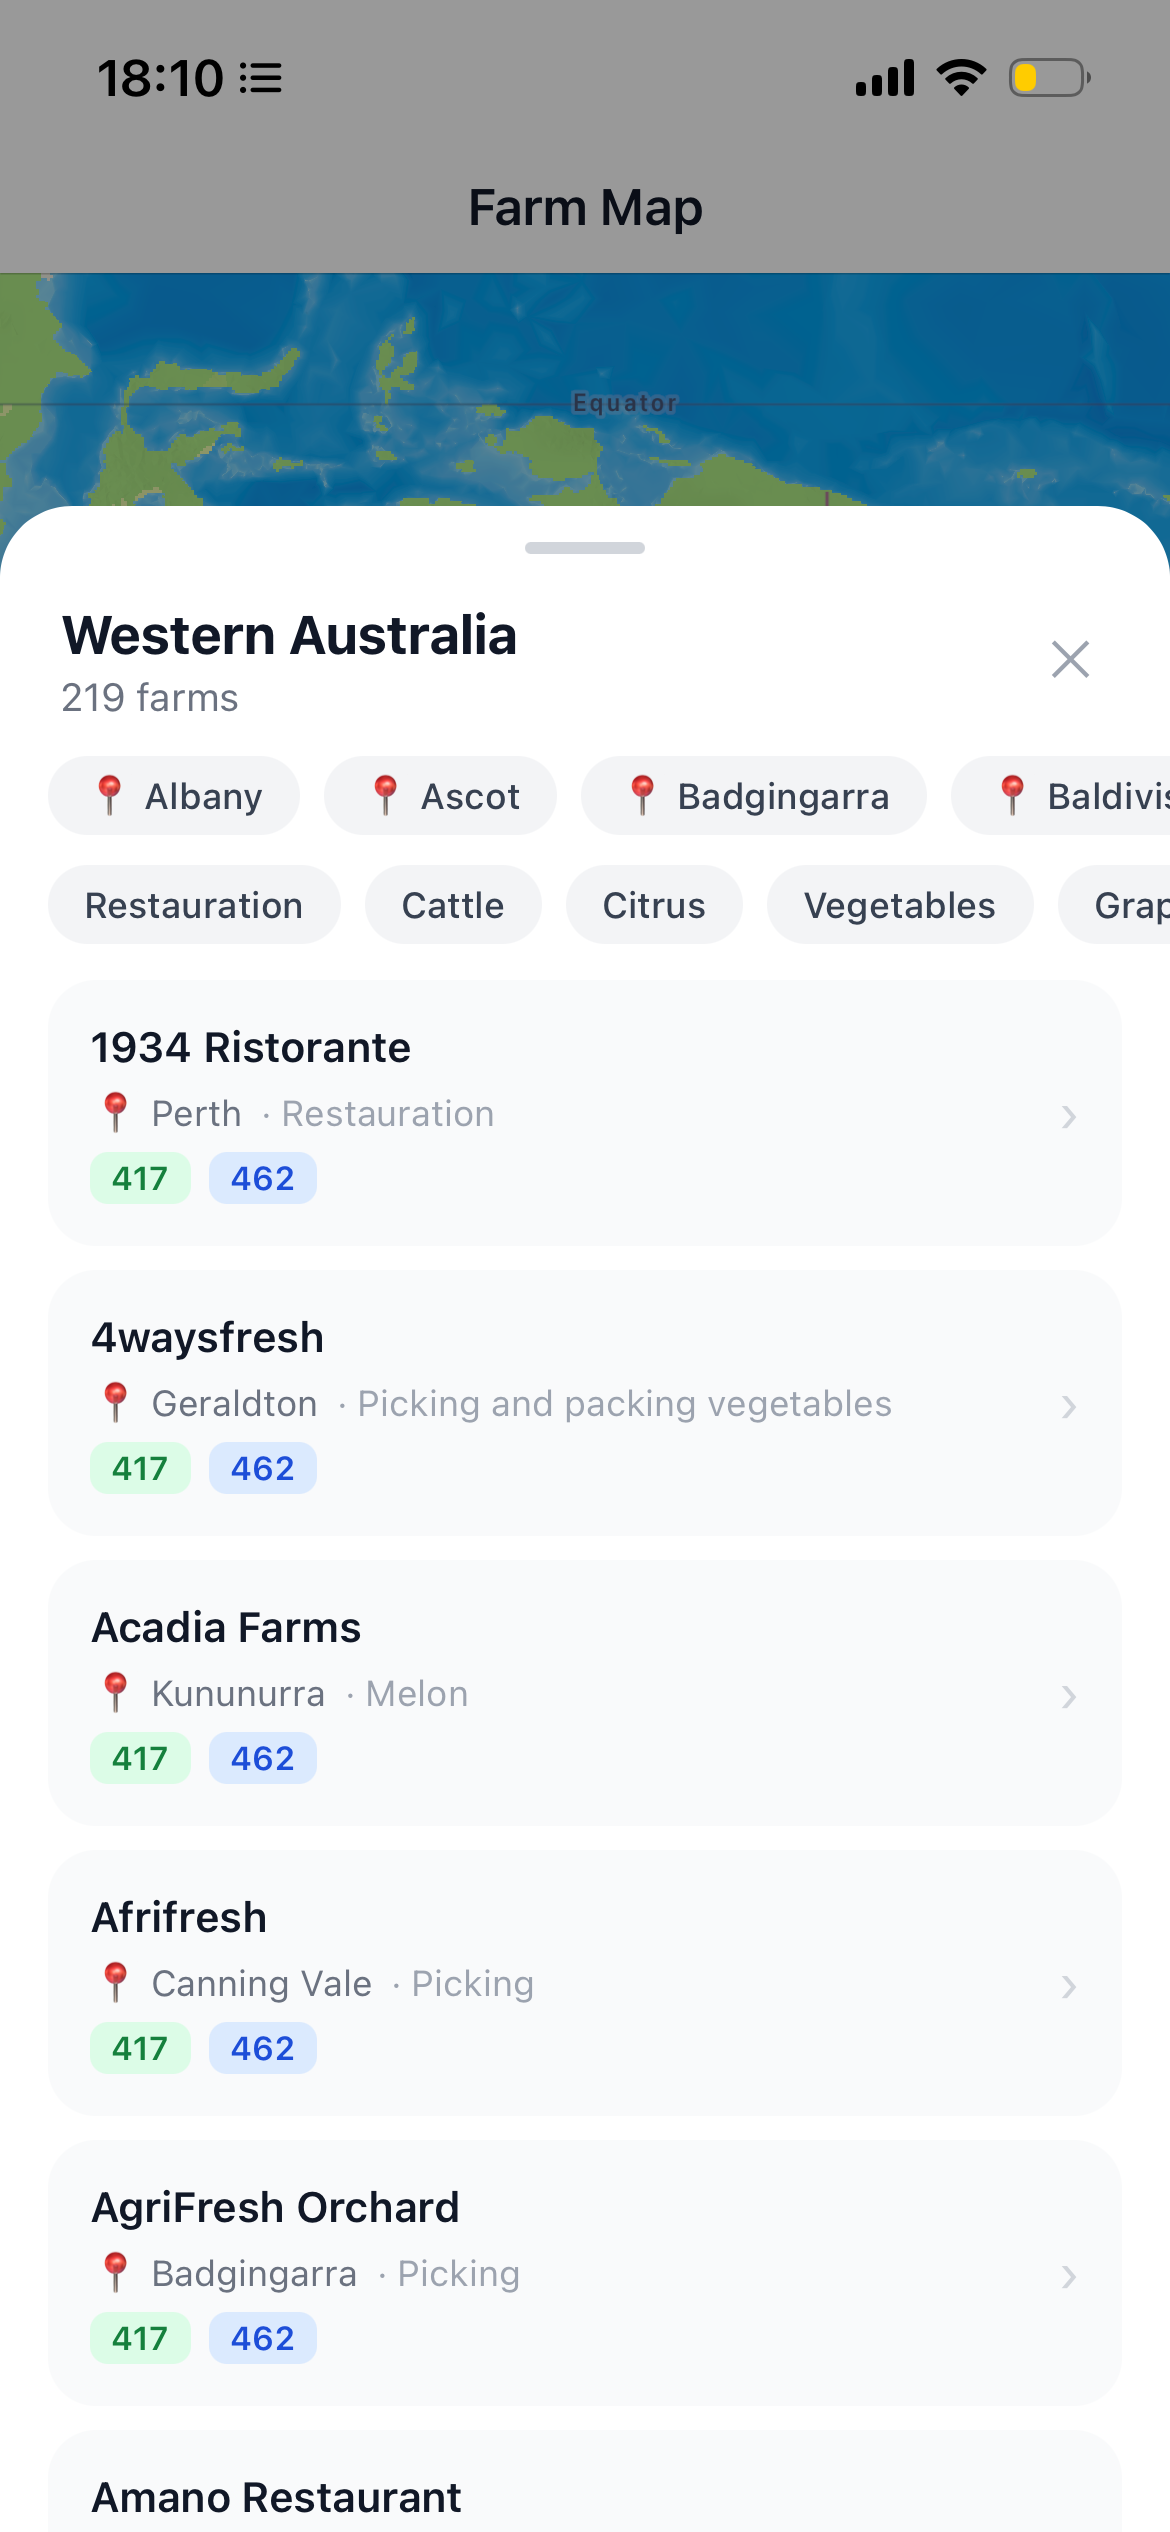Open the Afrifresh farm card
Image resolution: width=1170 pixels, height=2532 pixels.
click(585, 1983)
